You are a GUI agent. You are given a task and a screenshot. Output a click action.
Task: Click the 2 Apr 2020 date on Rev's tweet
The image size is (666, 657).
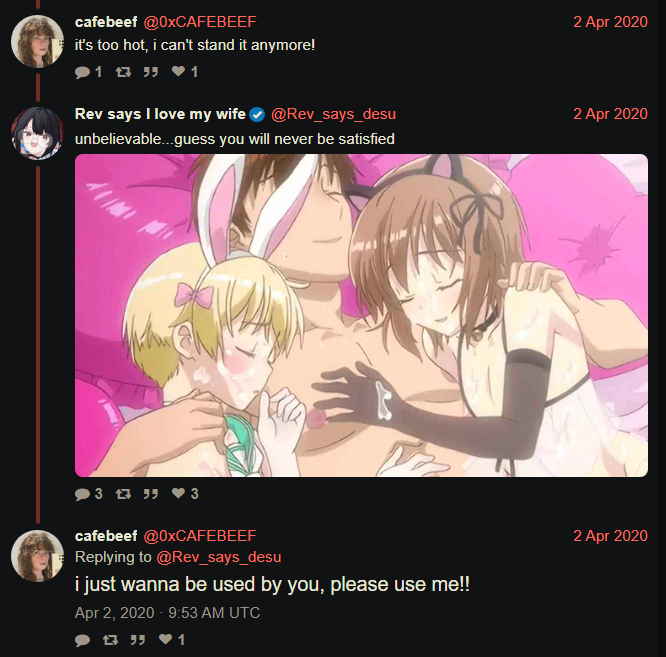[x=610, y=114]
